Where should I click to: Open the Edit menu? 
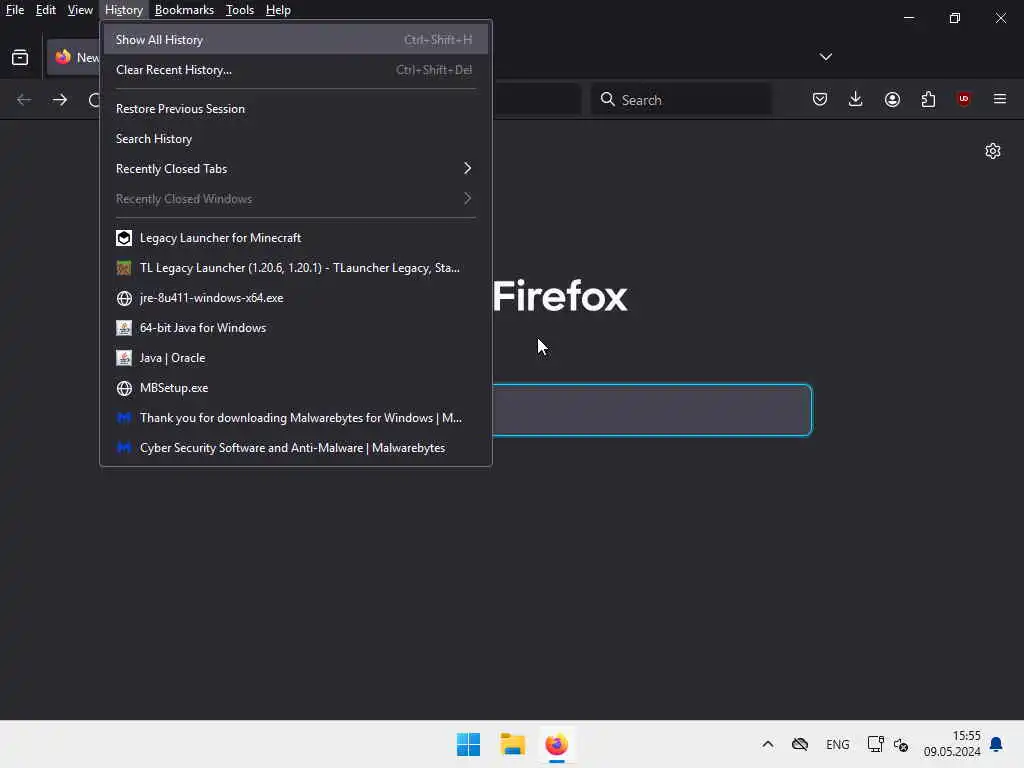point(46,10)
